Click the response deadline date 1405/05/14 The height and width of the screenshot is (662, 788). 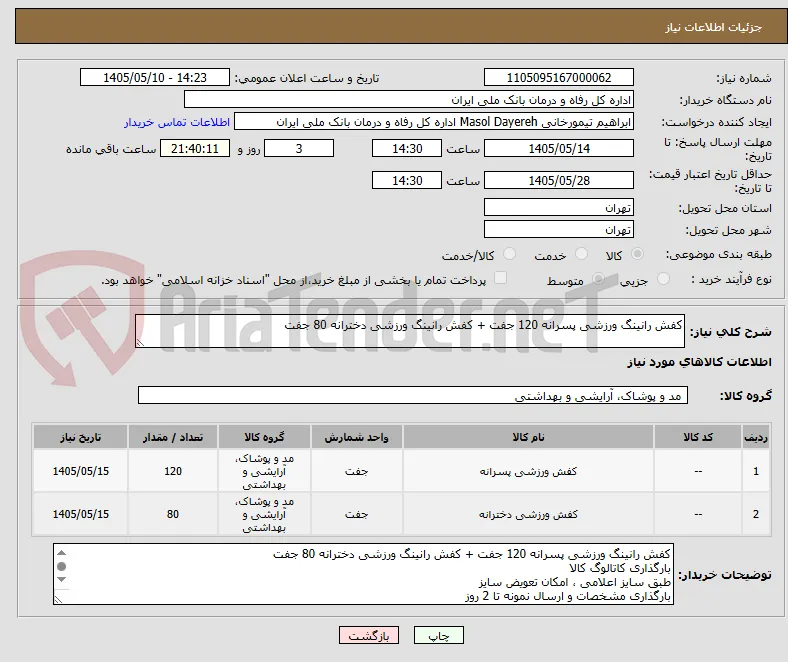click(x=559, y=148)
